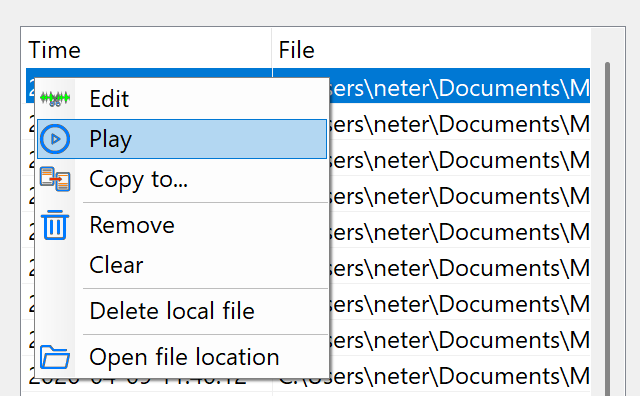Select Delete local file menu entry
Viewport: 640px width, 396px height.
[x=182, y=311]
